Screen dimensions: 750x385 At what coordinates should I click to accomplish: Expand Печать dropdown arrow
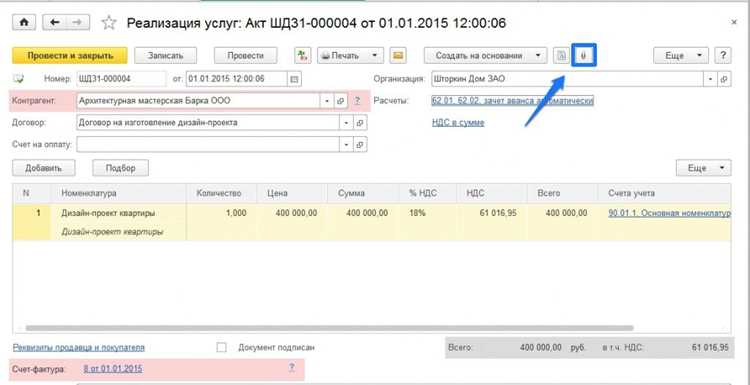point(375,55)
